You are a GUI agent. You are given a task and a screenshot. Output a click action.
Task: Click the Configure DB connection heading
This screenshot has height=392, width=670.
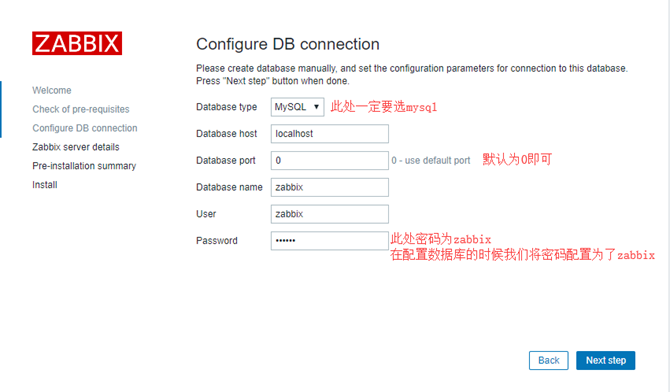(288, 44)
